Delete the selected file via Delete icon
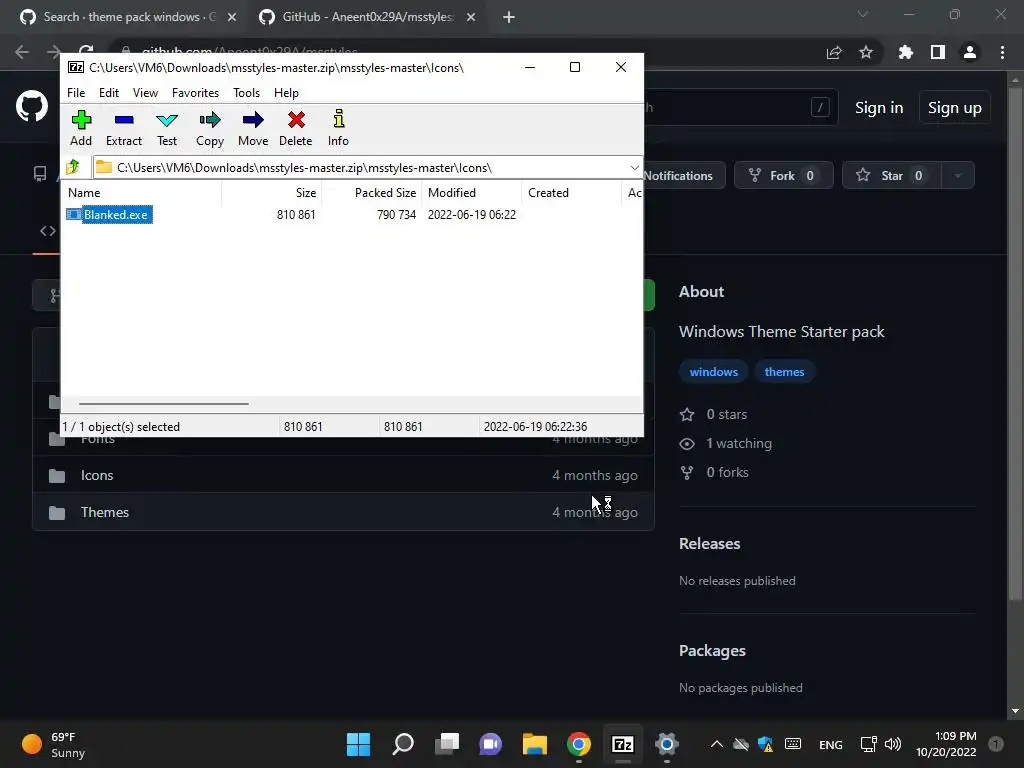The image size is (1024, 768). (x=296, y=128)
